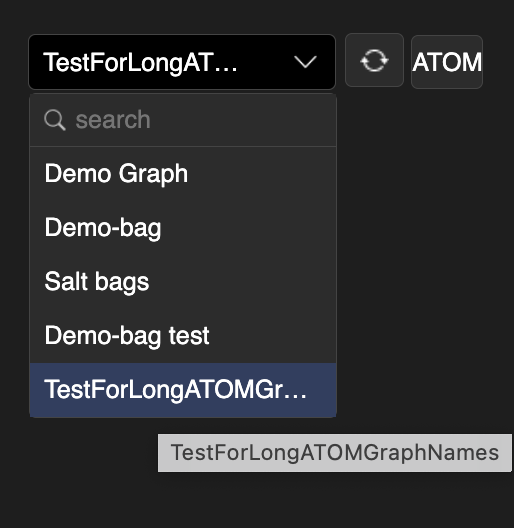
Task: Click the refresh graphs icon button
Action: [374, 61]
